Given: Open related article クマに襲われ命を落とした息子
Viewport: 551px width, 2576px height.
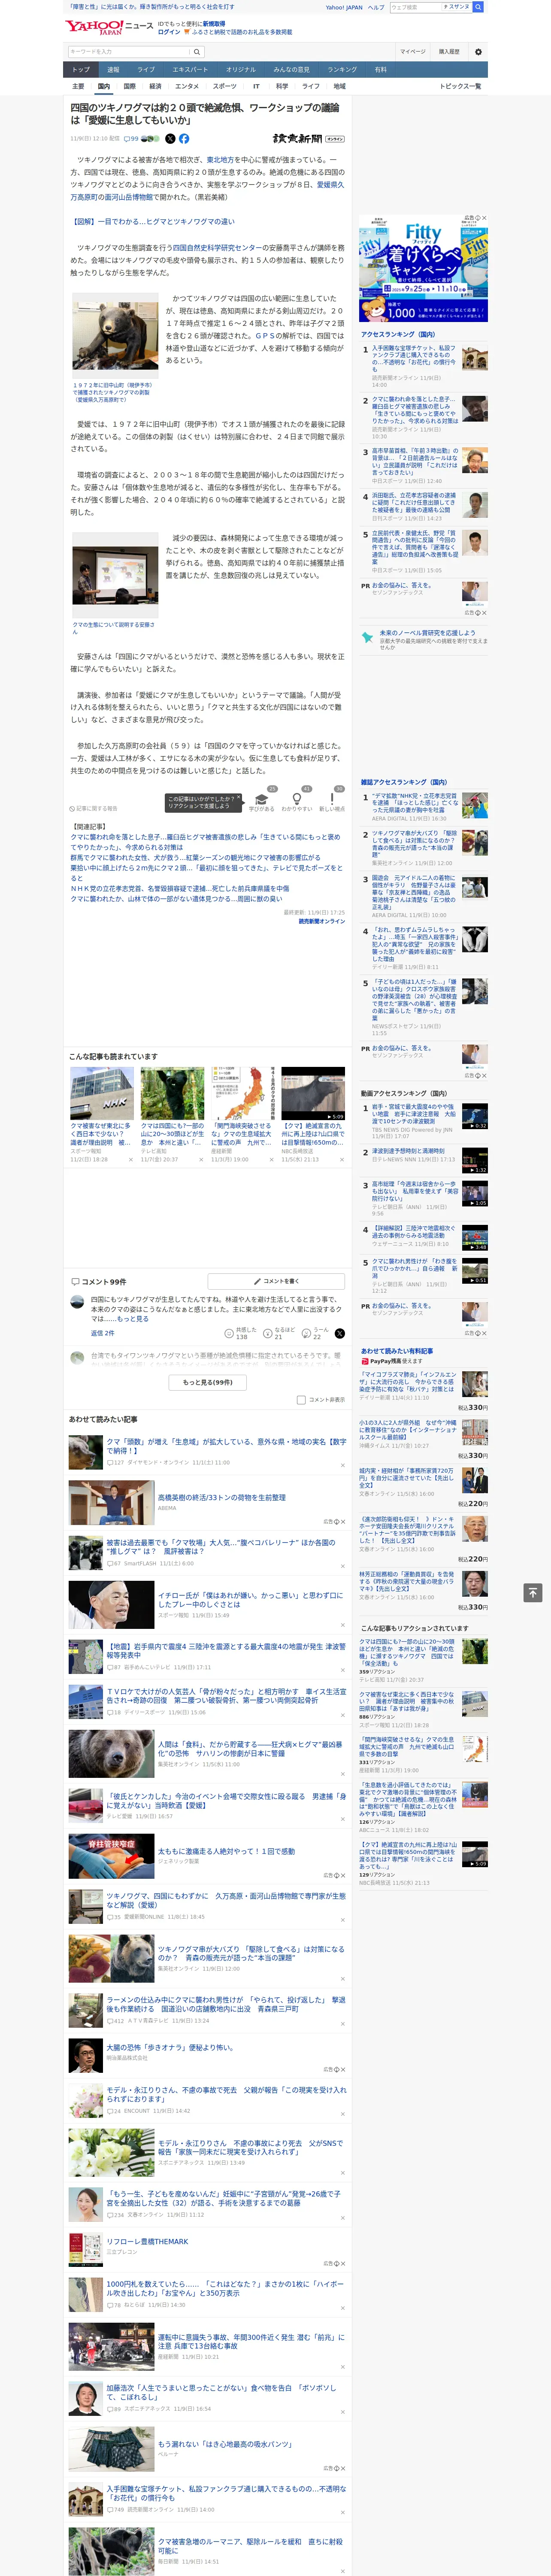Looking at the screenshot, I should point(205,841).
